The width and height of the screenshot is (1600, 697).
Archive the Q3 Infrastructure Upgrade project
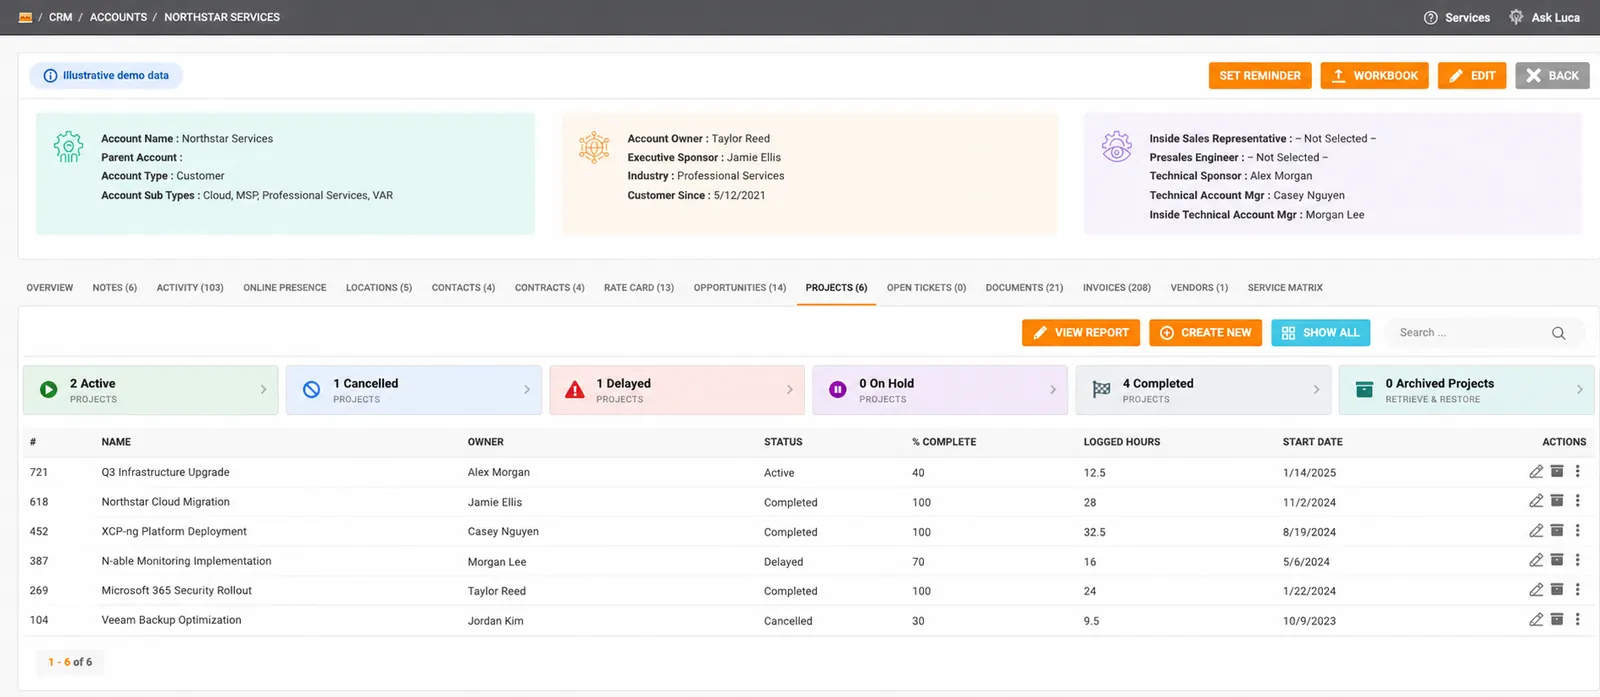click(1557, 471)
